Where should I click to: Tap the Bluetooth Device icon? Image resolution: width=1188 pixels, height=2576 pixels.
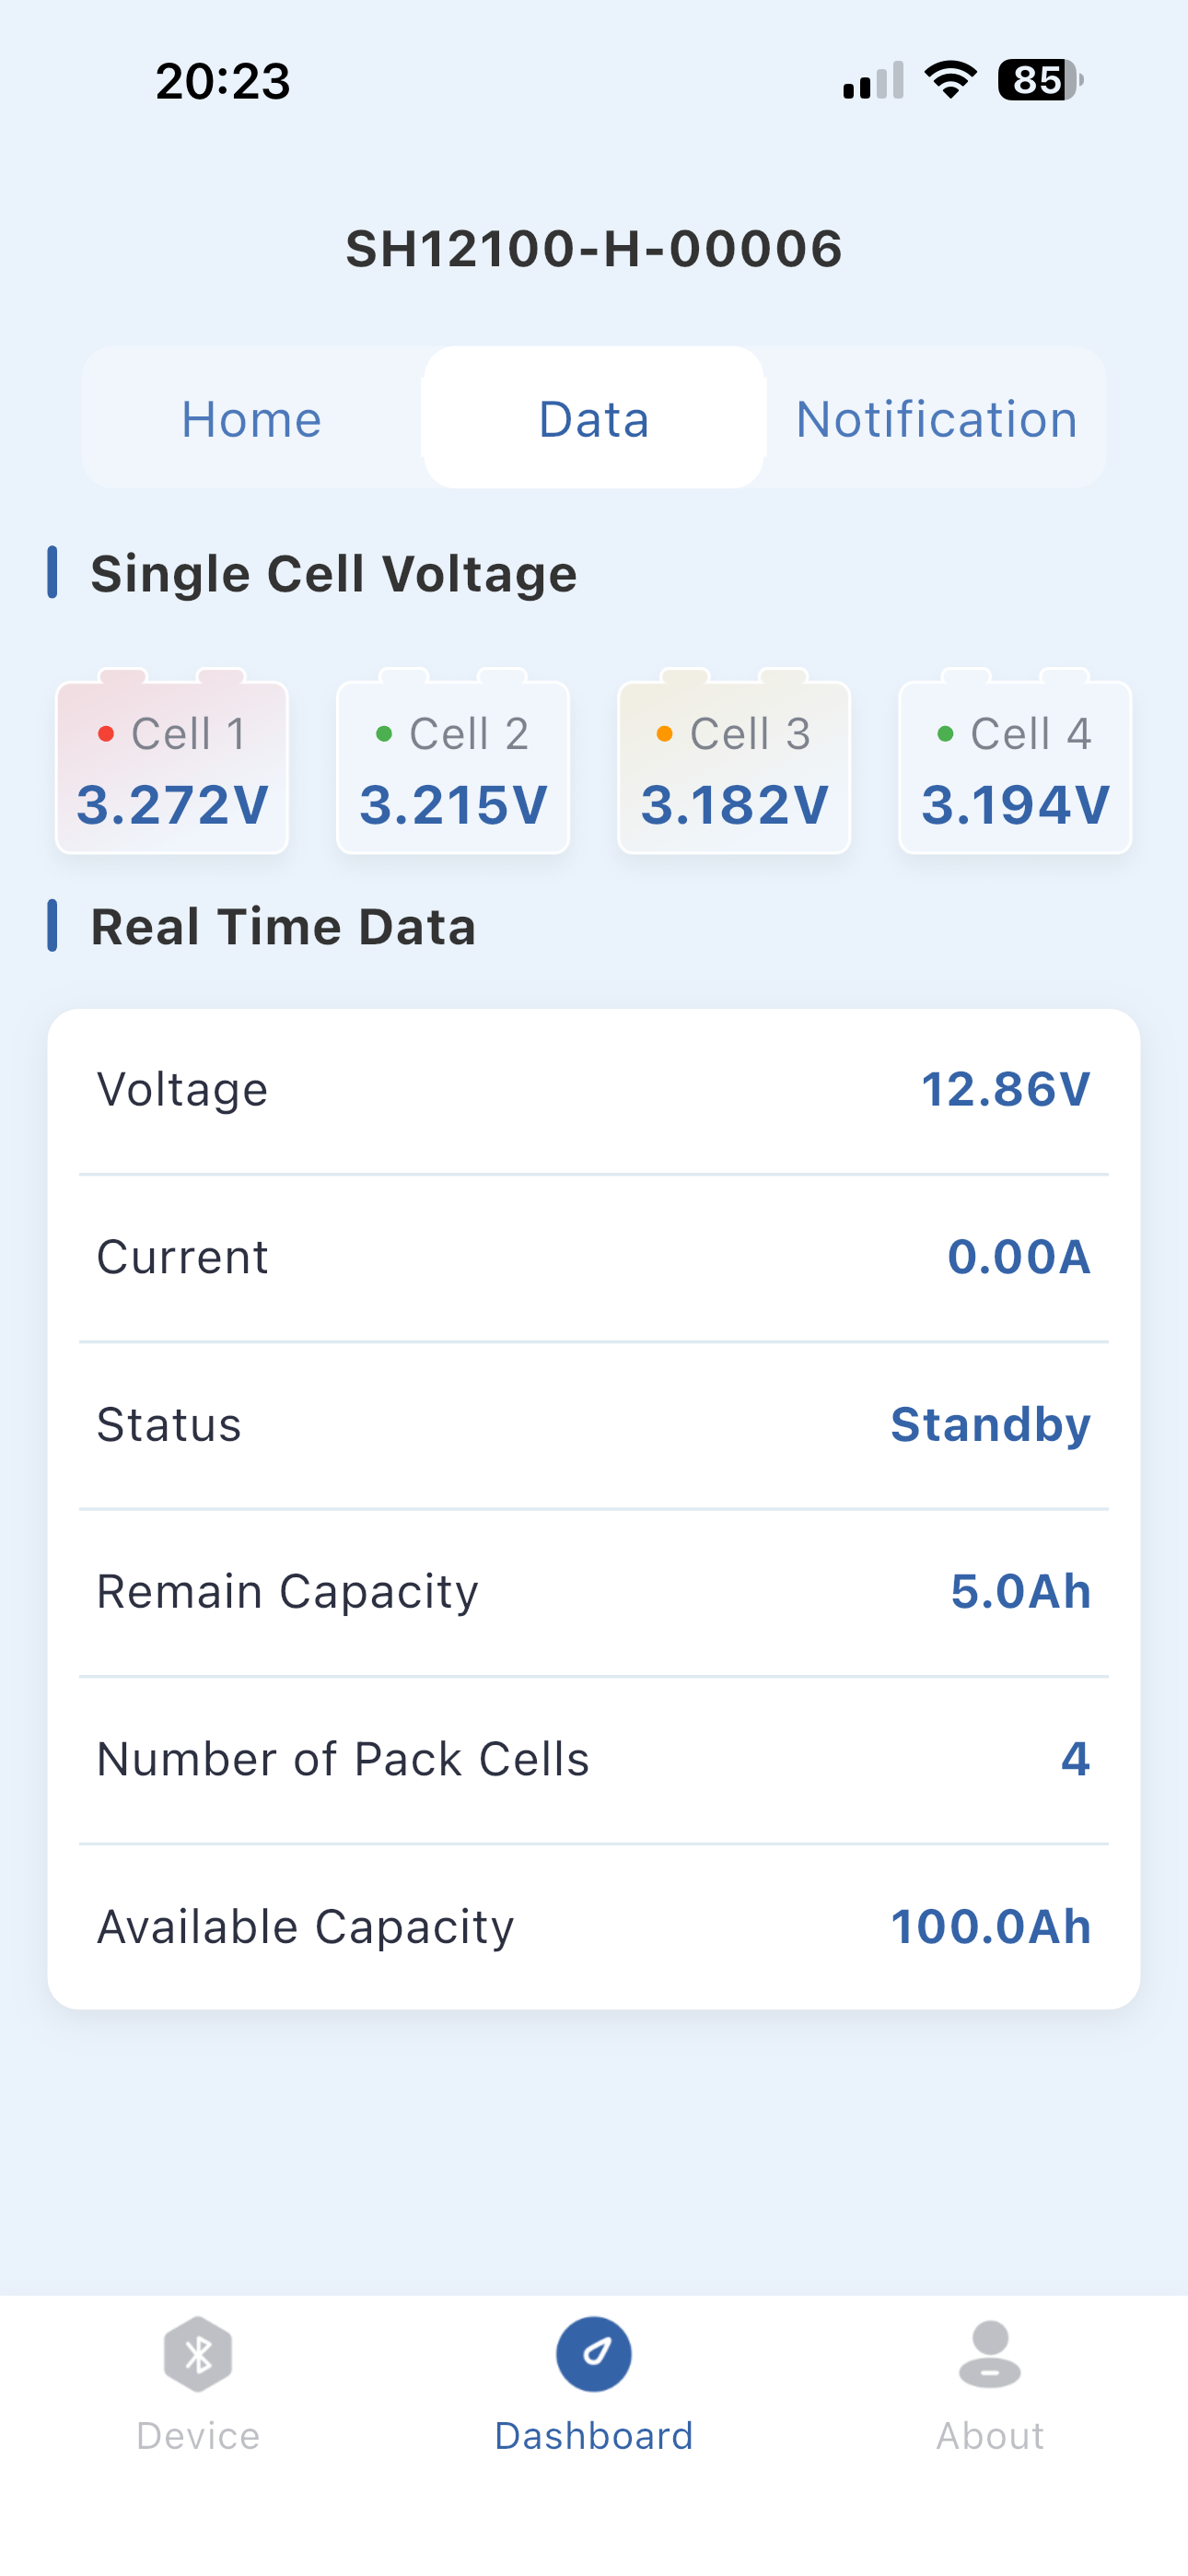tap(198, 2353)
